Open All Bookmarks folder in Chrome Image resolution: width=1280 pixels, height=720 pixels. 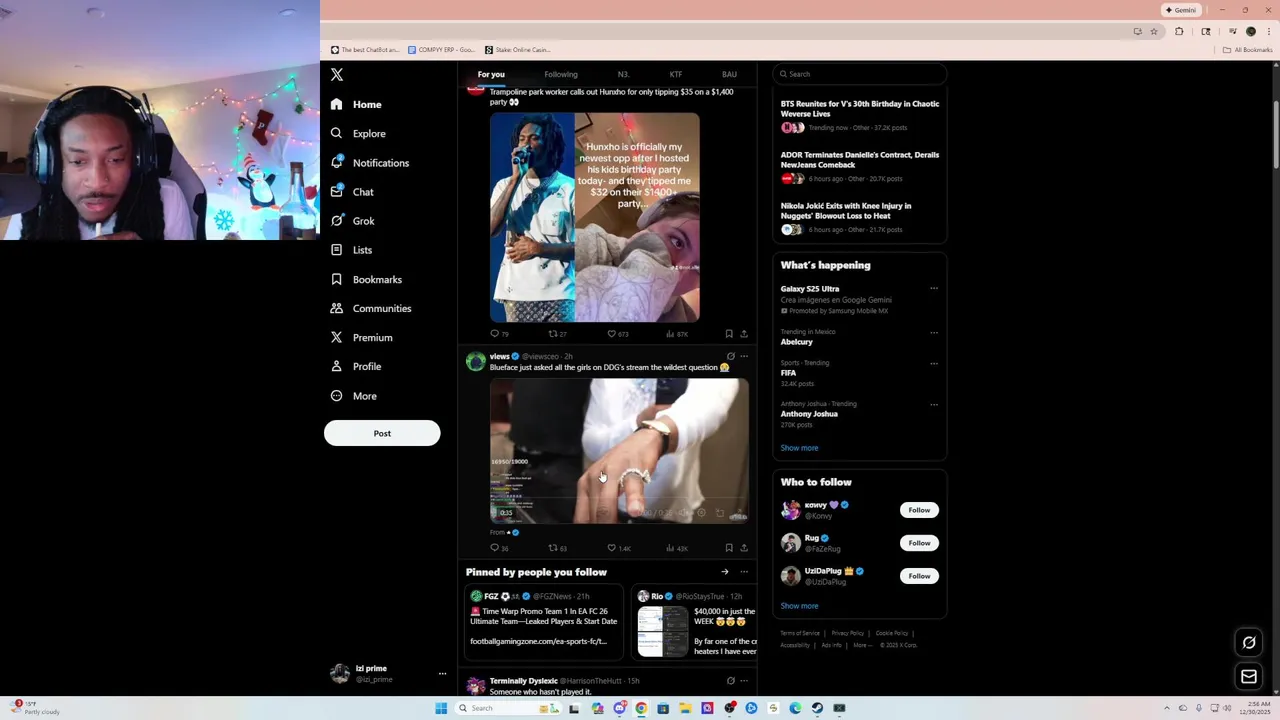1248,49
